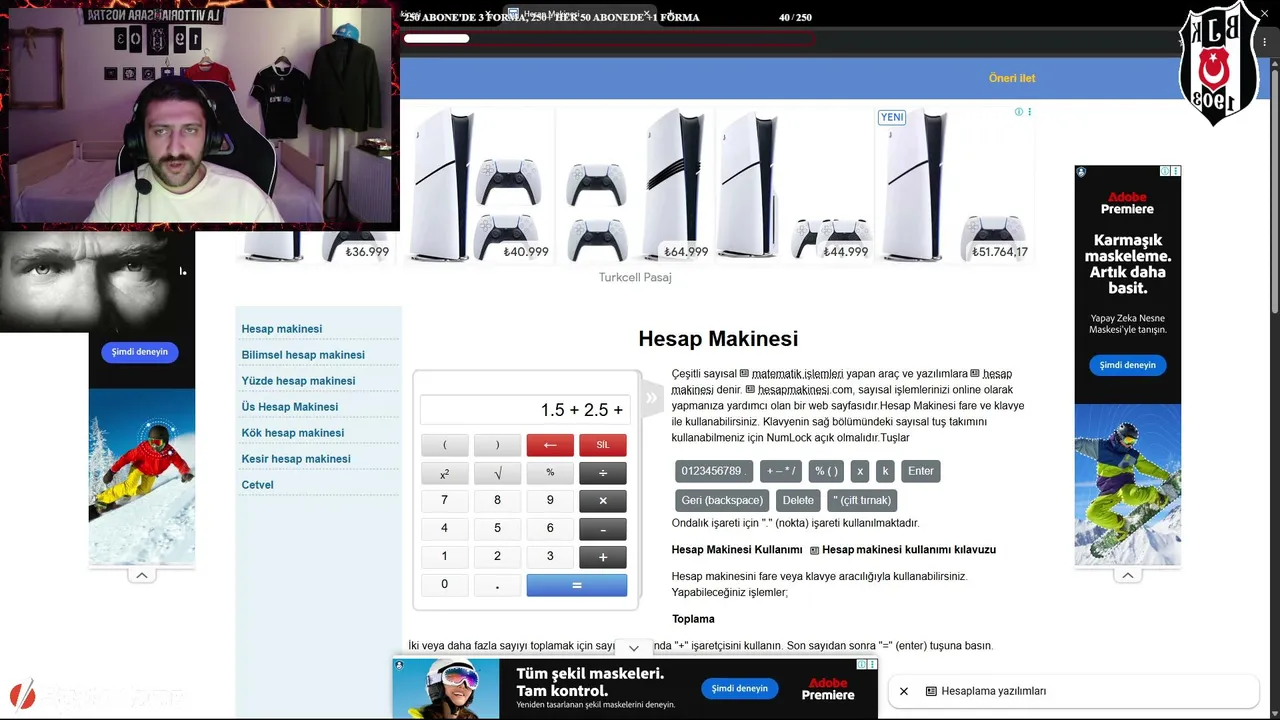Click digit 4 on the calculator
Image resolution: width=1280 pixels, height=720 pixels.
[445, 529]
